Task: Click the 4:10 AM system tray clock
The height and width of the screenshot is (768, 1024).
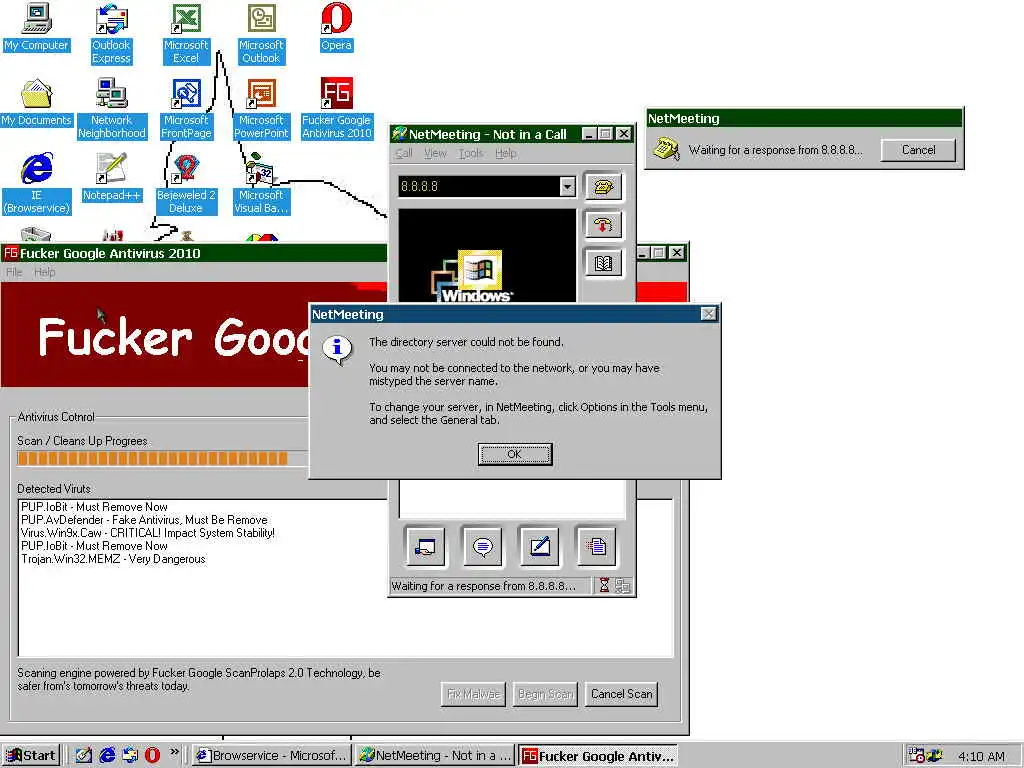Action: click(981, 756)
